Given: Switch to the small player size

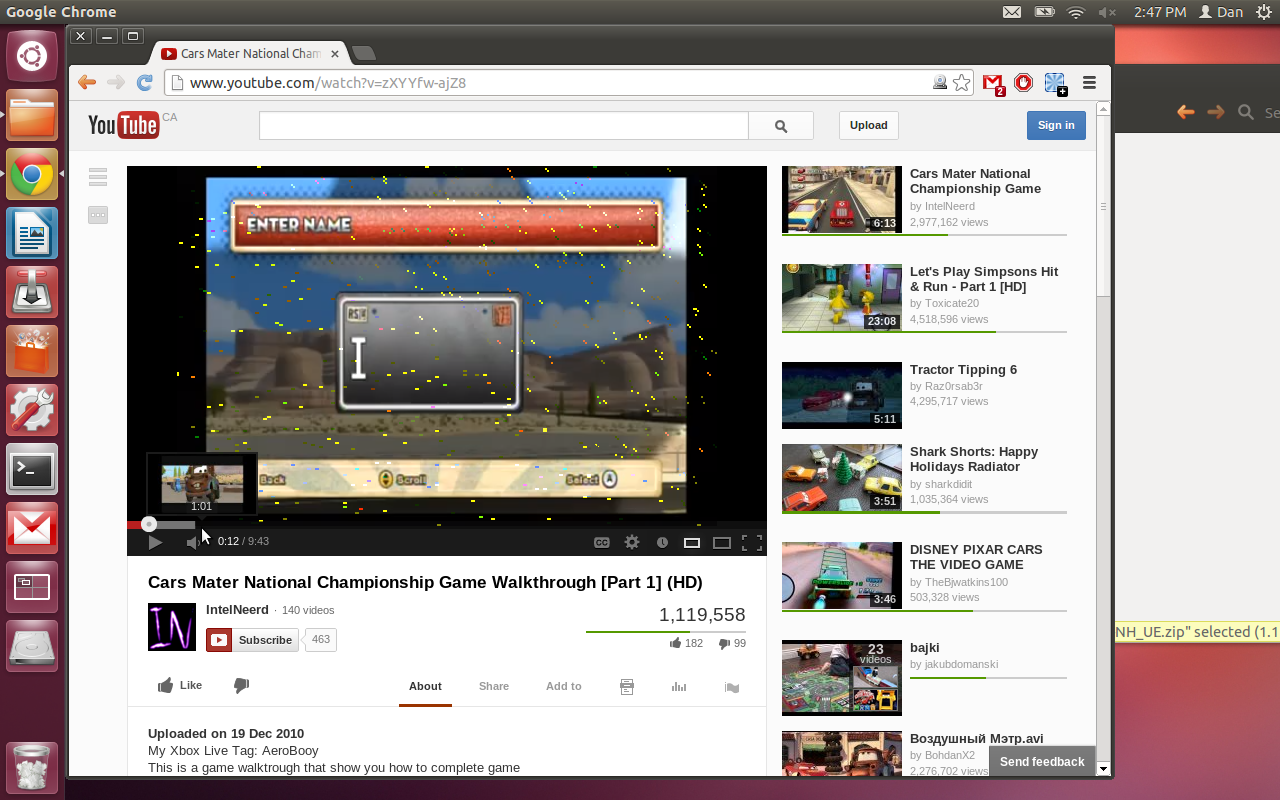Looking at the screenshot, I should [691, 543].
